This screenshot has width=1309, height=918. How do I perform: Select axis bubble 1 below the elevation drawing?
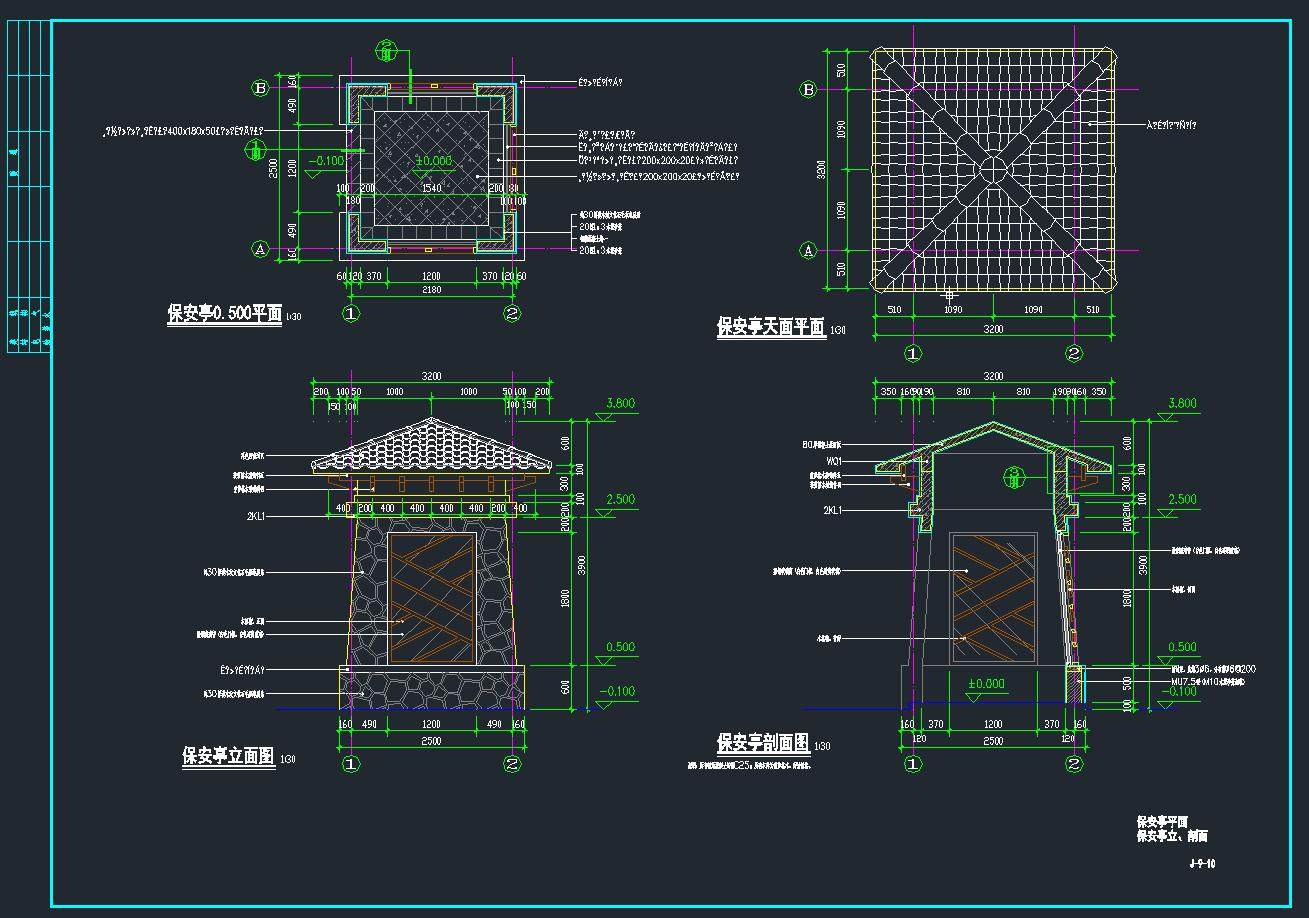pos(351,764)
